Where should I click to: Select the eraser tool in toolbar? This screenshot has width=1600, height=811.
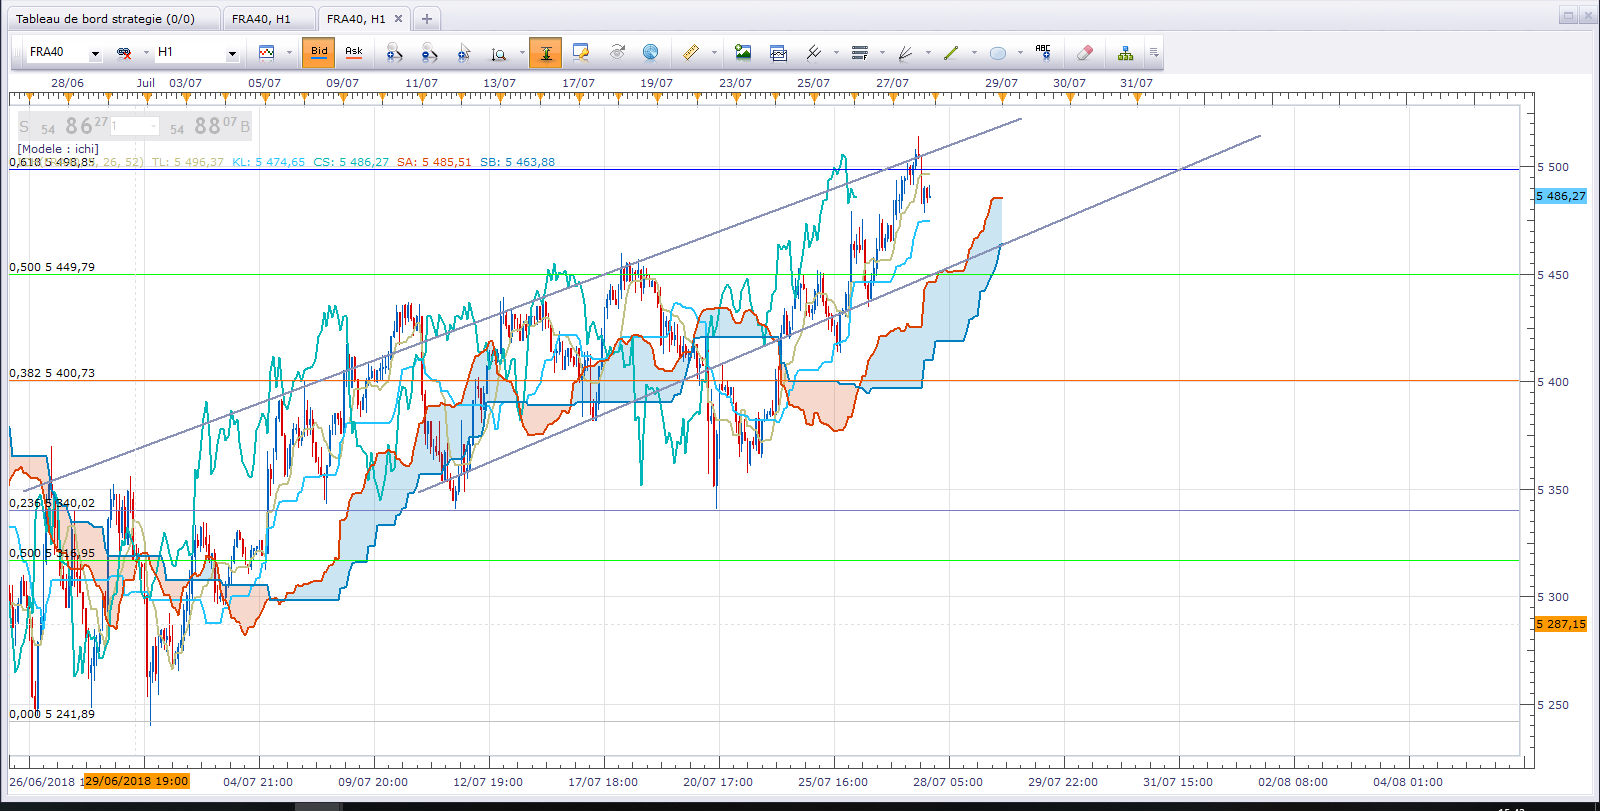1085,52
